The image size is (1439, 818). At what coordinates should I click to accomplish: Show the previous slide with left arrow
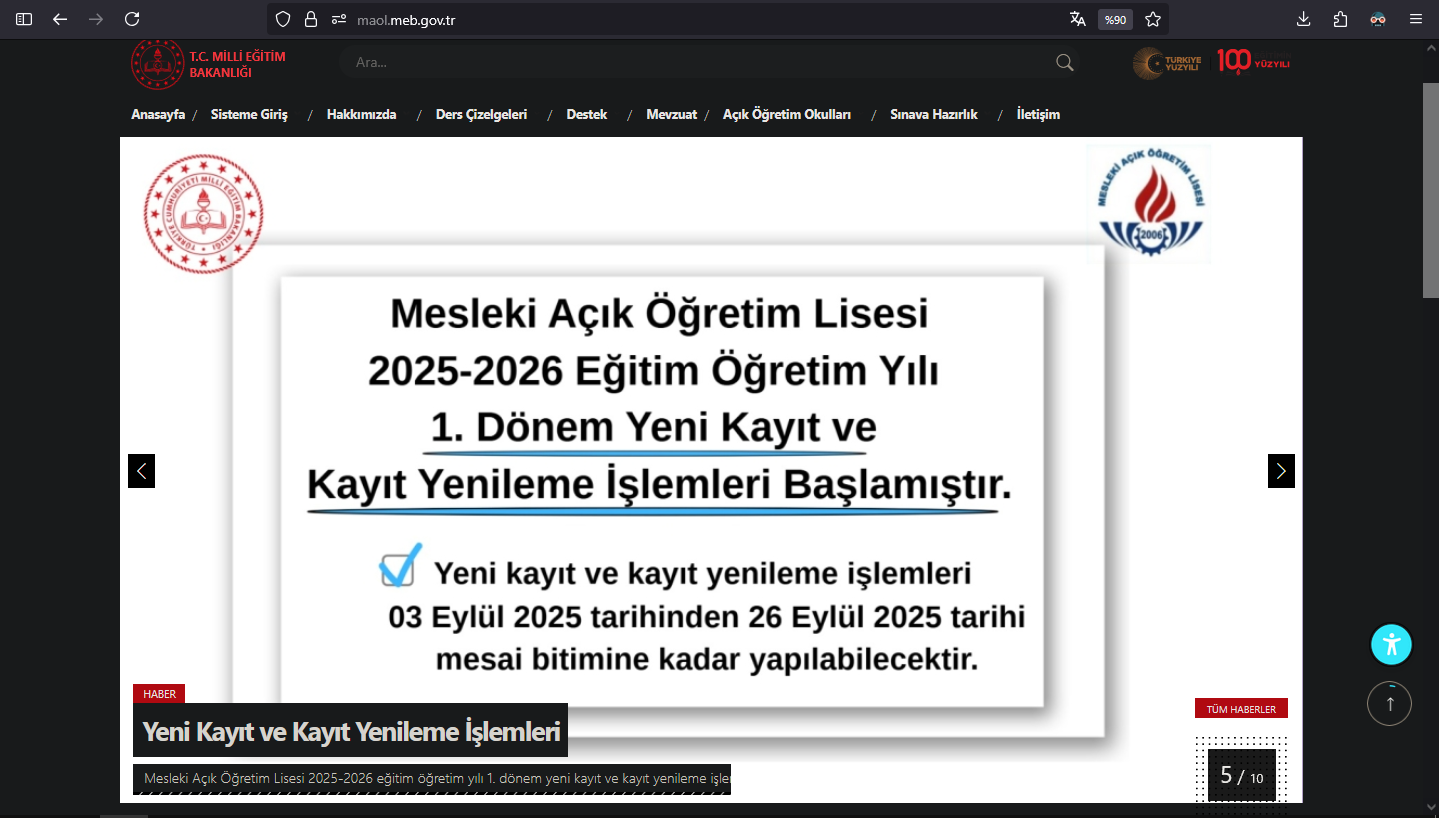[x=141, y=471]
